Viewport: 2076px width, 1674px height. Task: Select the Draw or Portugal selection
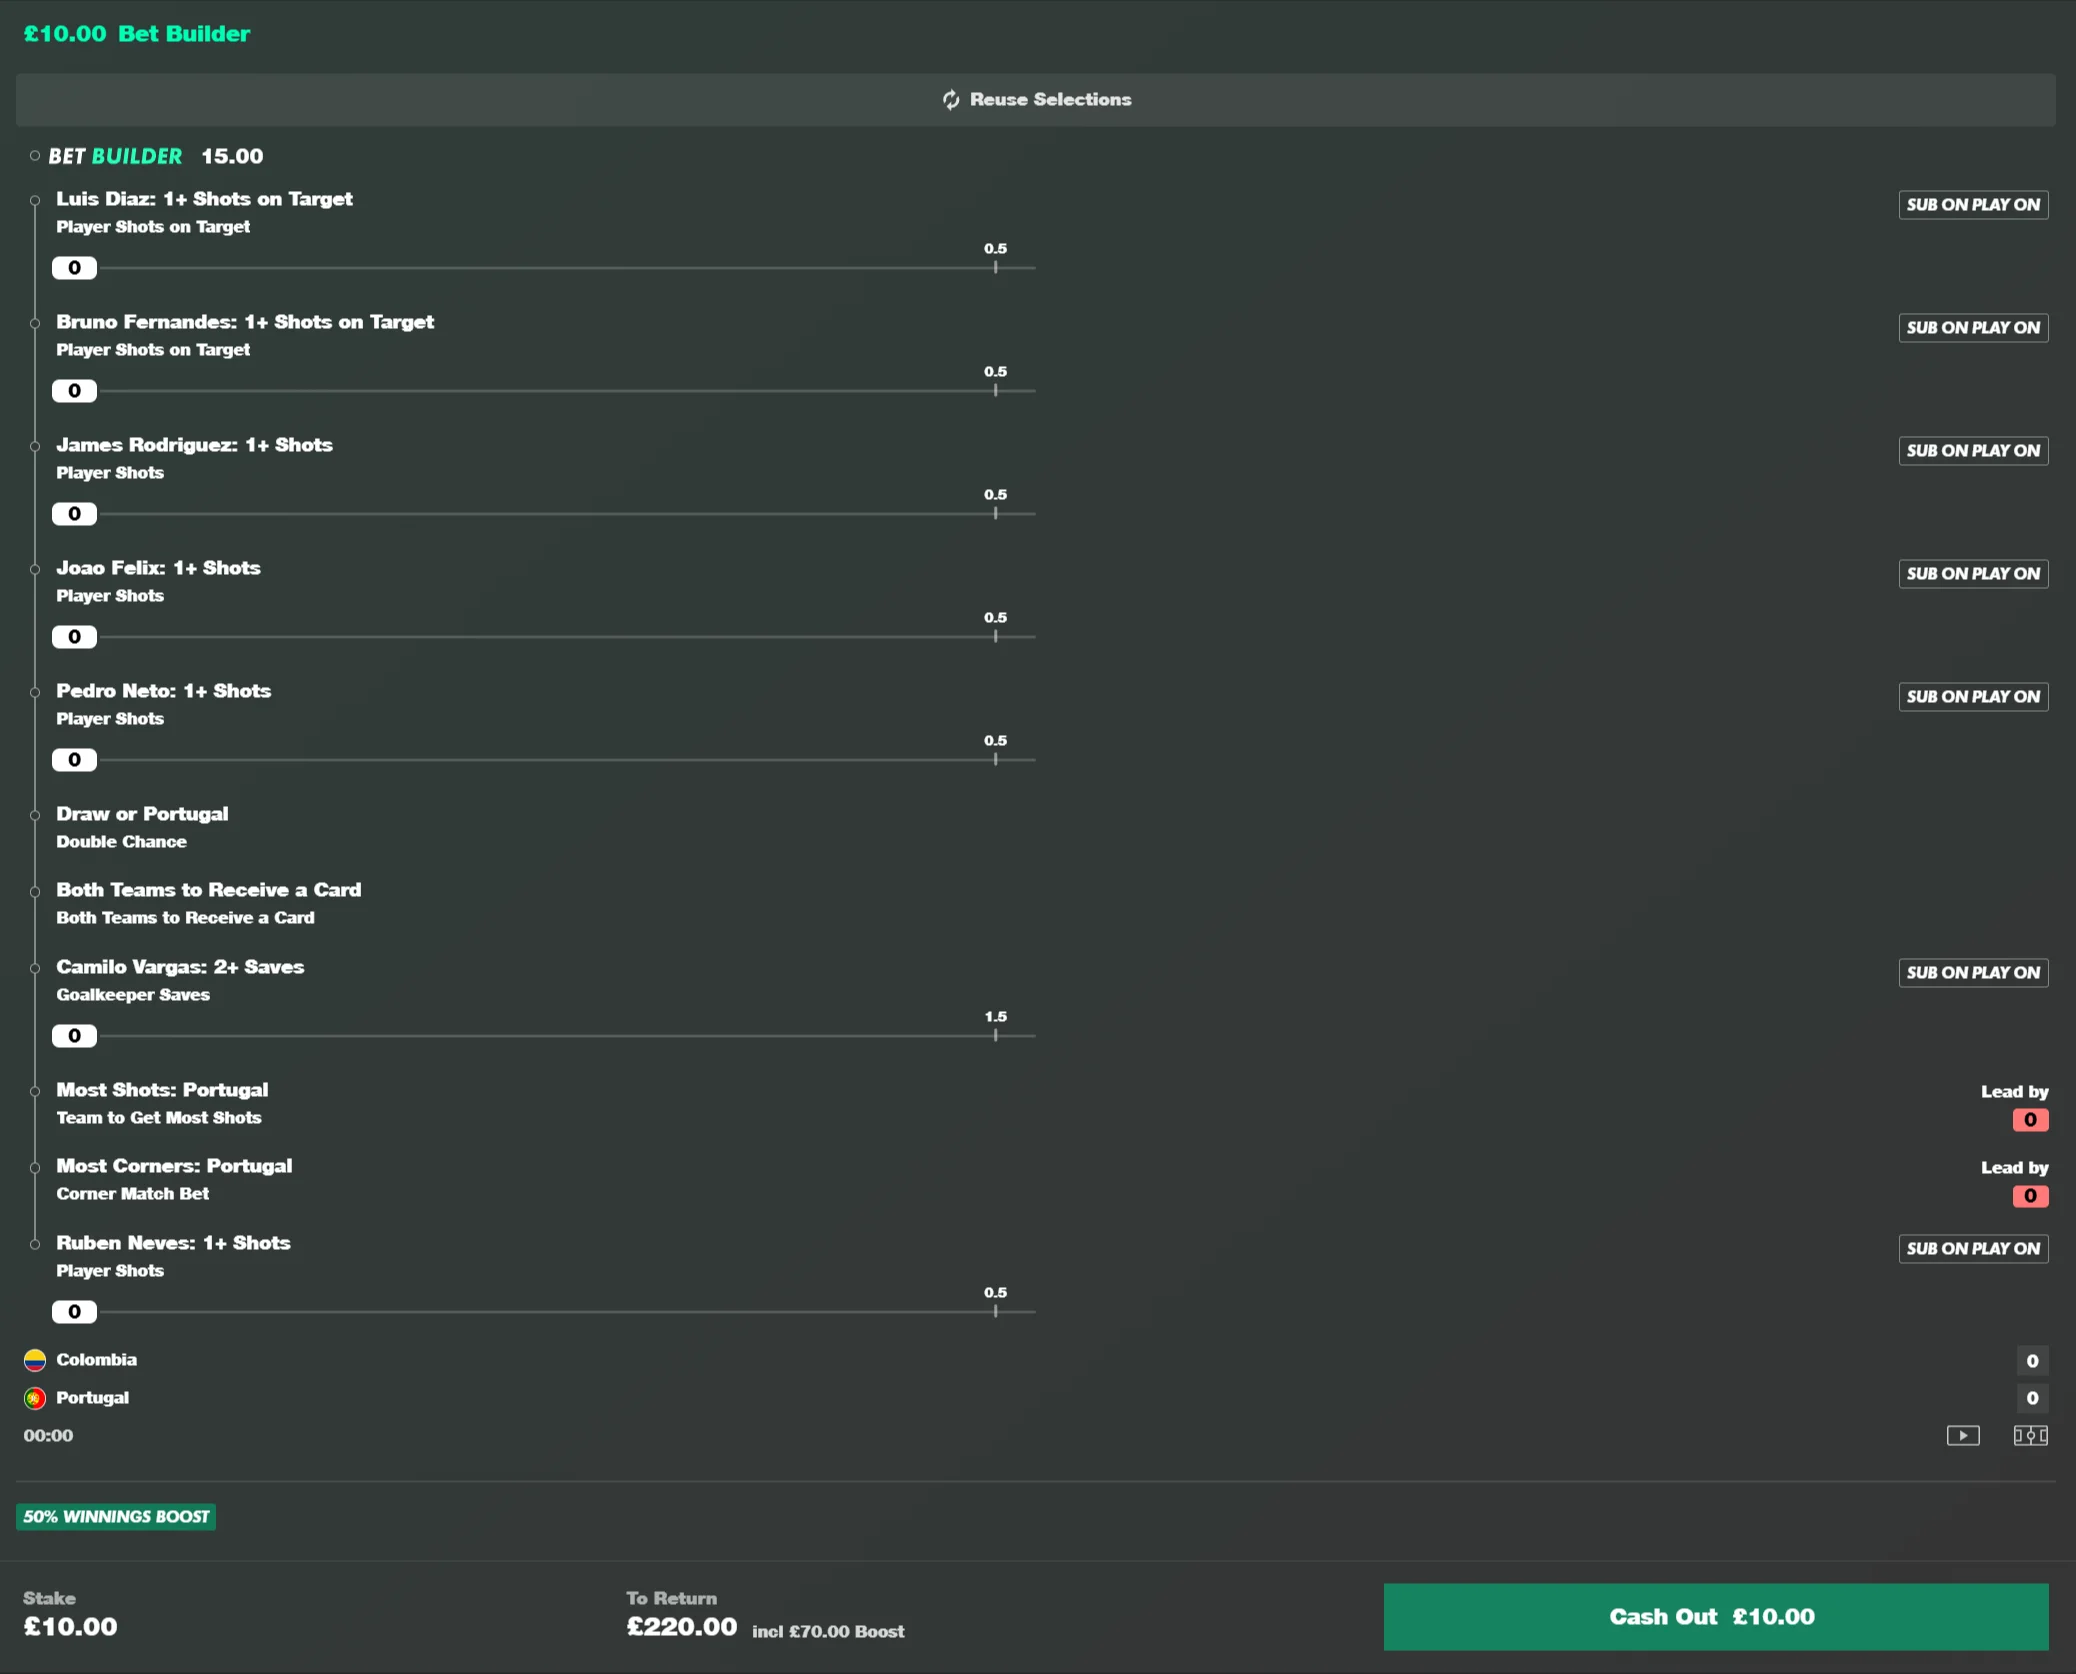(142, 826)
